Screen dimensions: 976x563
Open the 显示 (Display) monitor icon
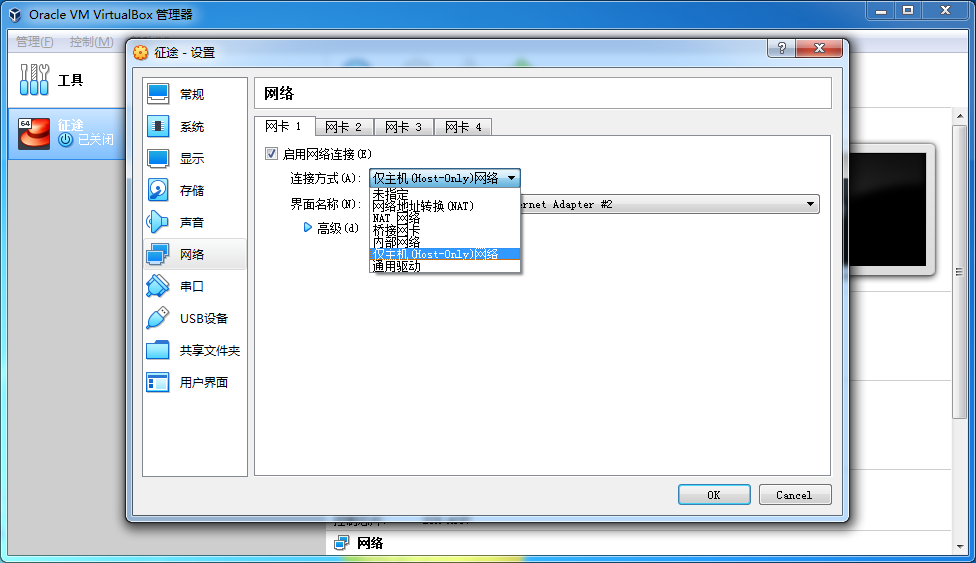coord(159,158)
